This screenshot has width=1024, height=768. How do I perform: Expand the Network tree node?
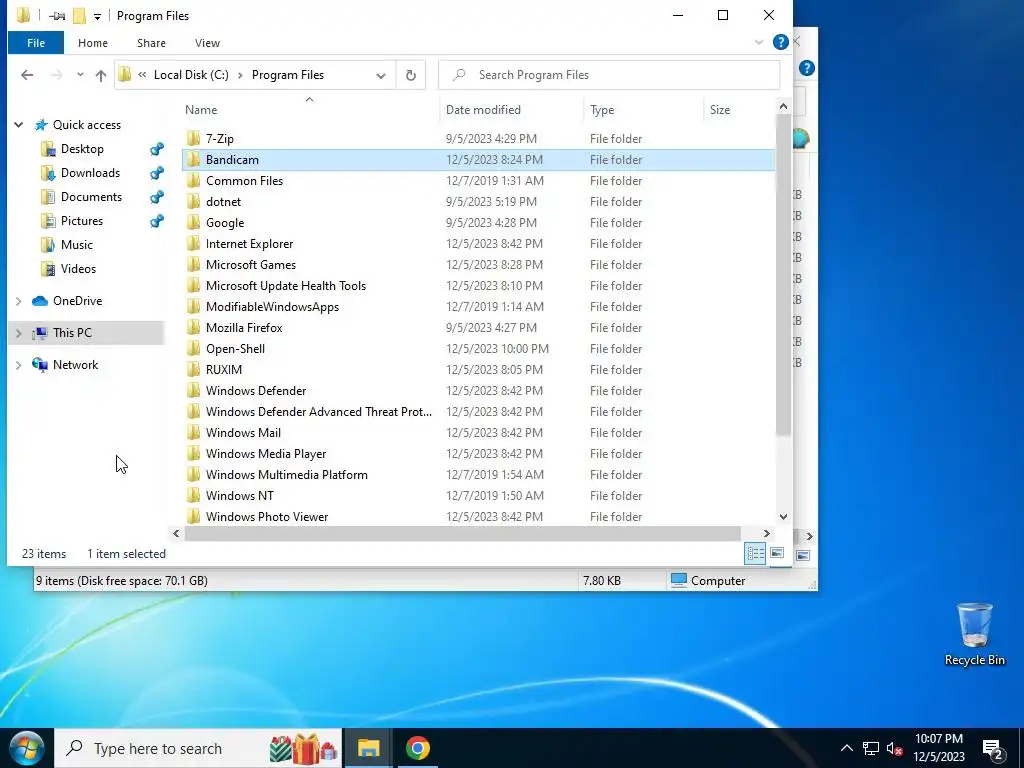pyautogui.click(x=19, y=365)
